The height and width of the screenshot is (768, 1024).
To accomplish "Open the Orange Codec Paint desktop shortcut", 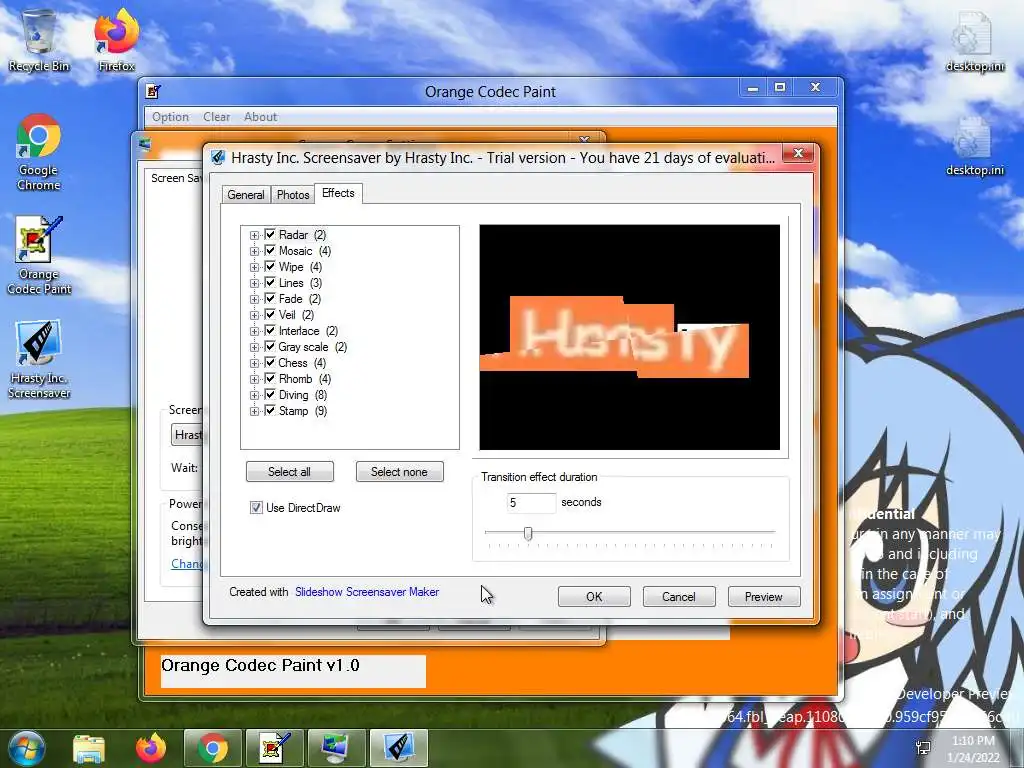I will point(39,255).
